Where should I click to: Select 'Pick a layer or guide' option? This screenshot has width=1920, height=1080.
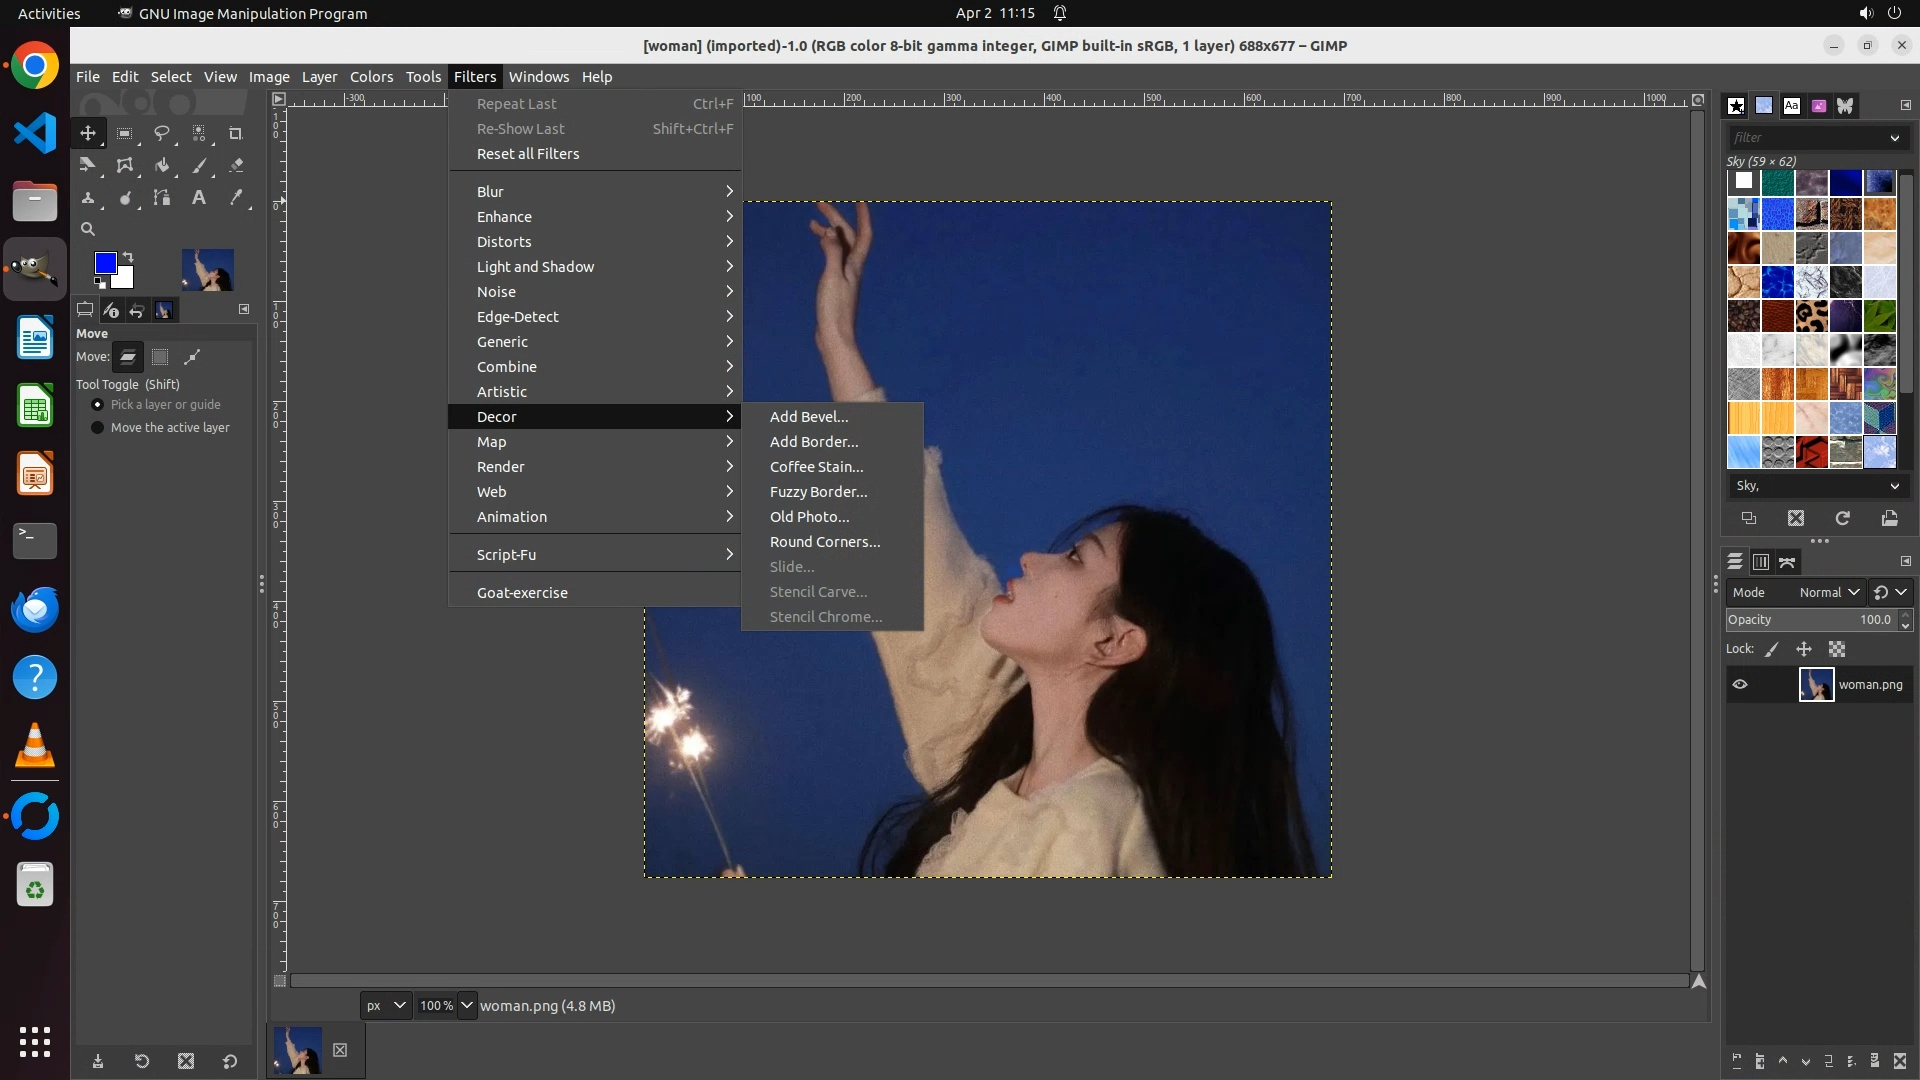click(x=98, y=405)
